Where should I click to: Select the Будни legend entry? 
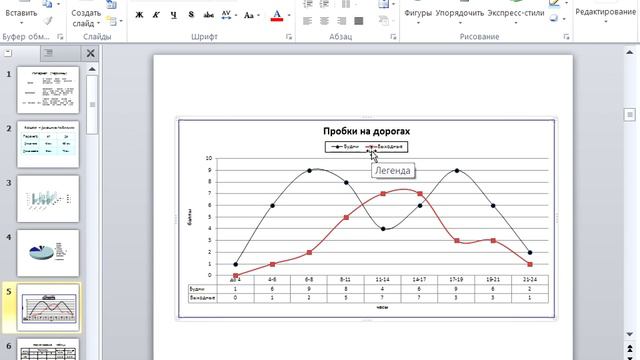[345, 147]
